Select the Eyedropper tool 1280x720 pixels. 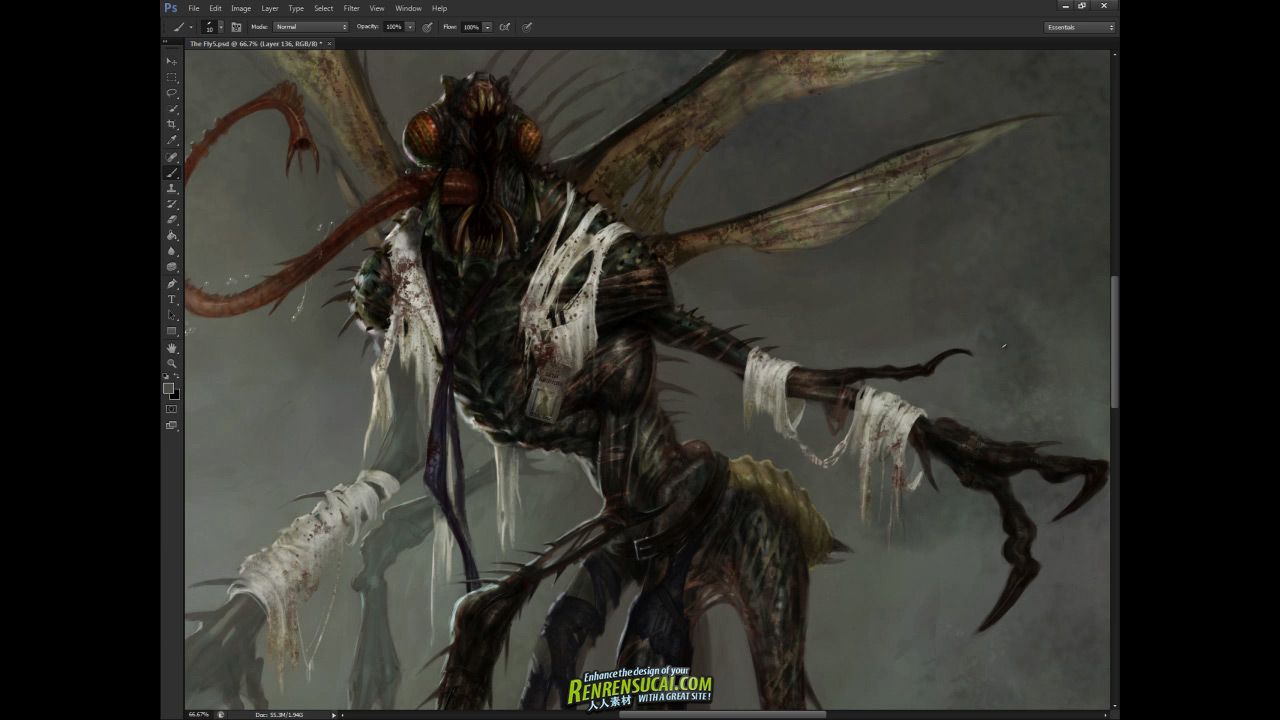172,141
